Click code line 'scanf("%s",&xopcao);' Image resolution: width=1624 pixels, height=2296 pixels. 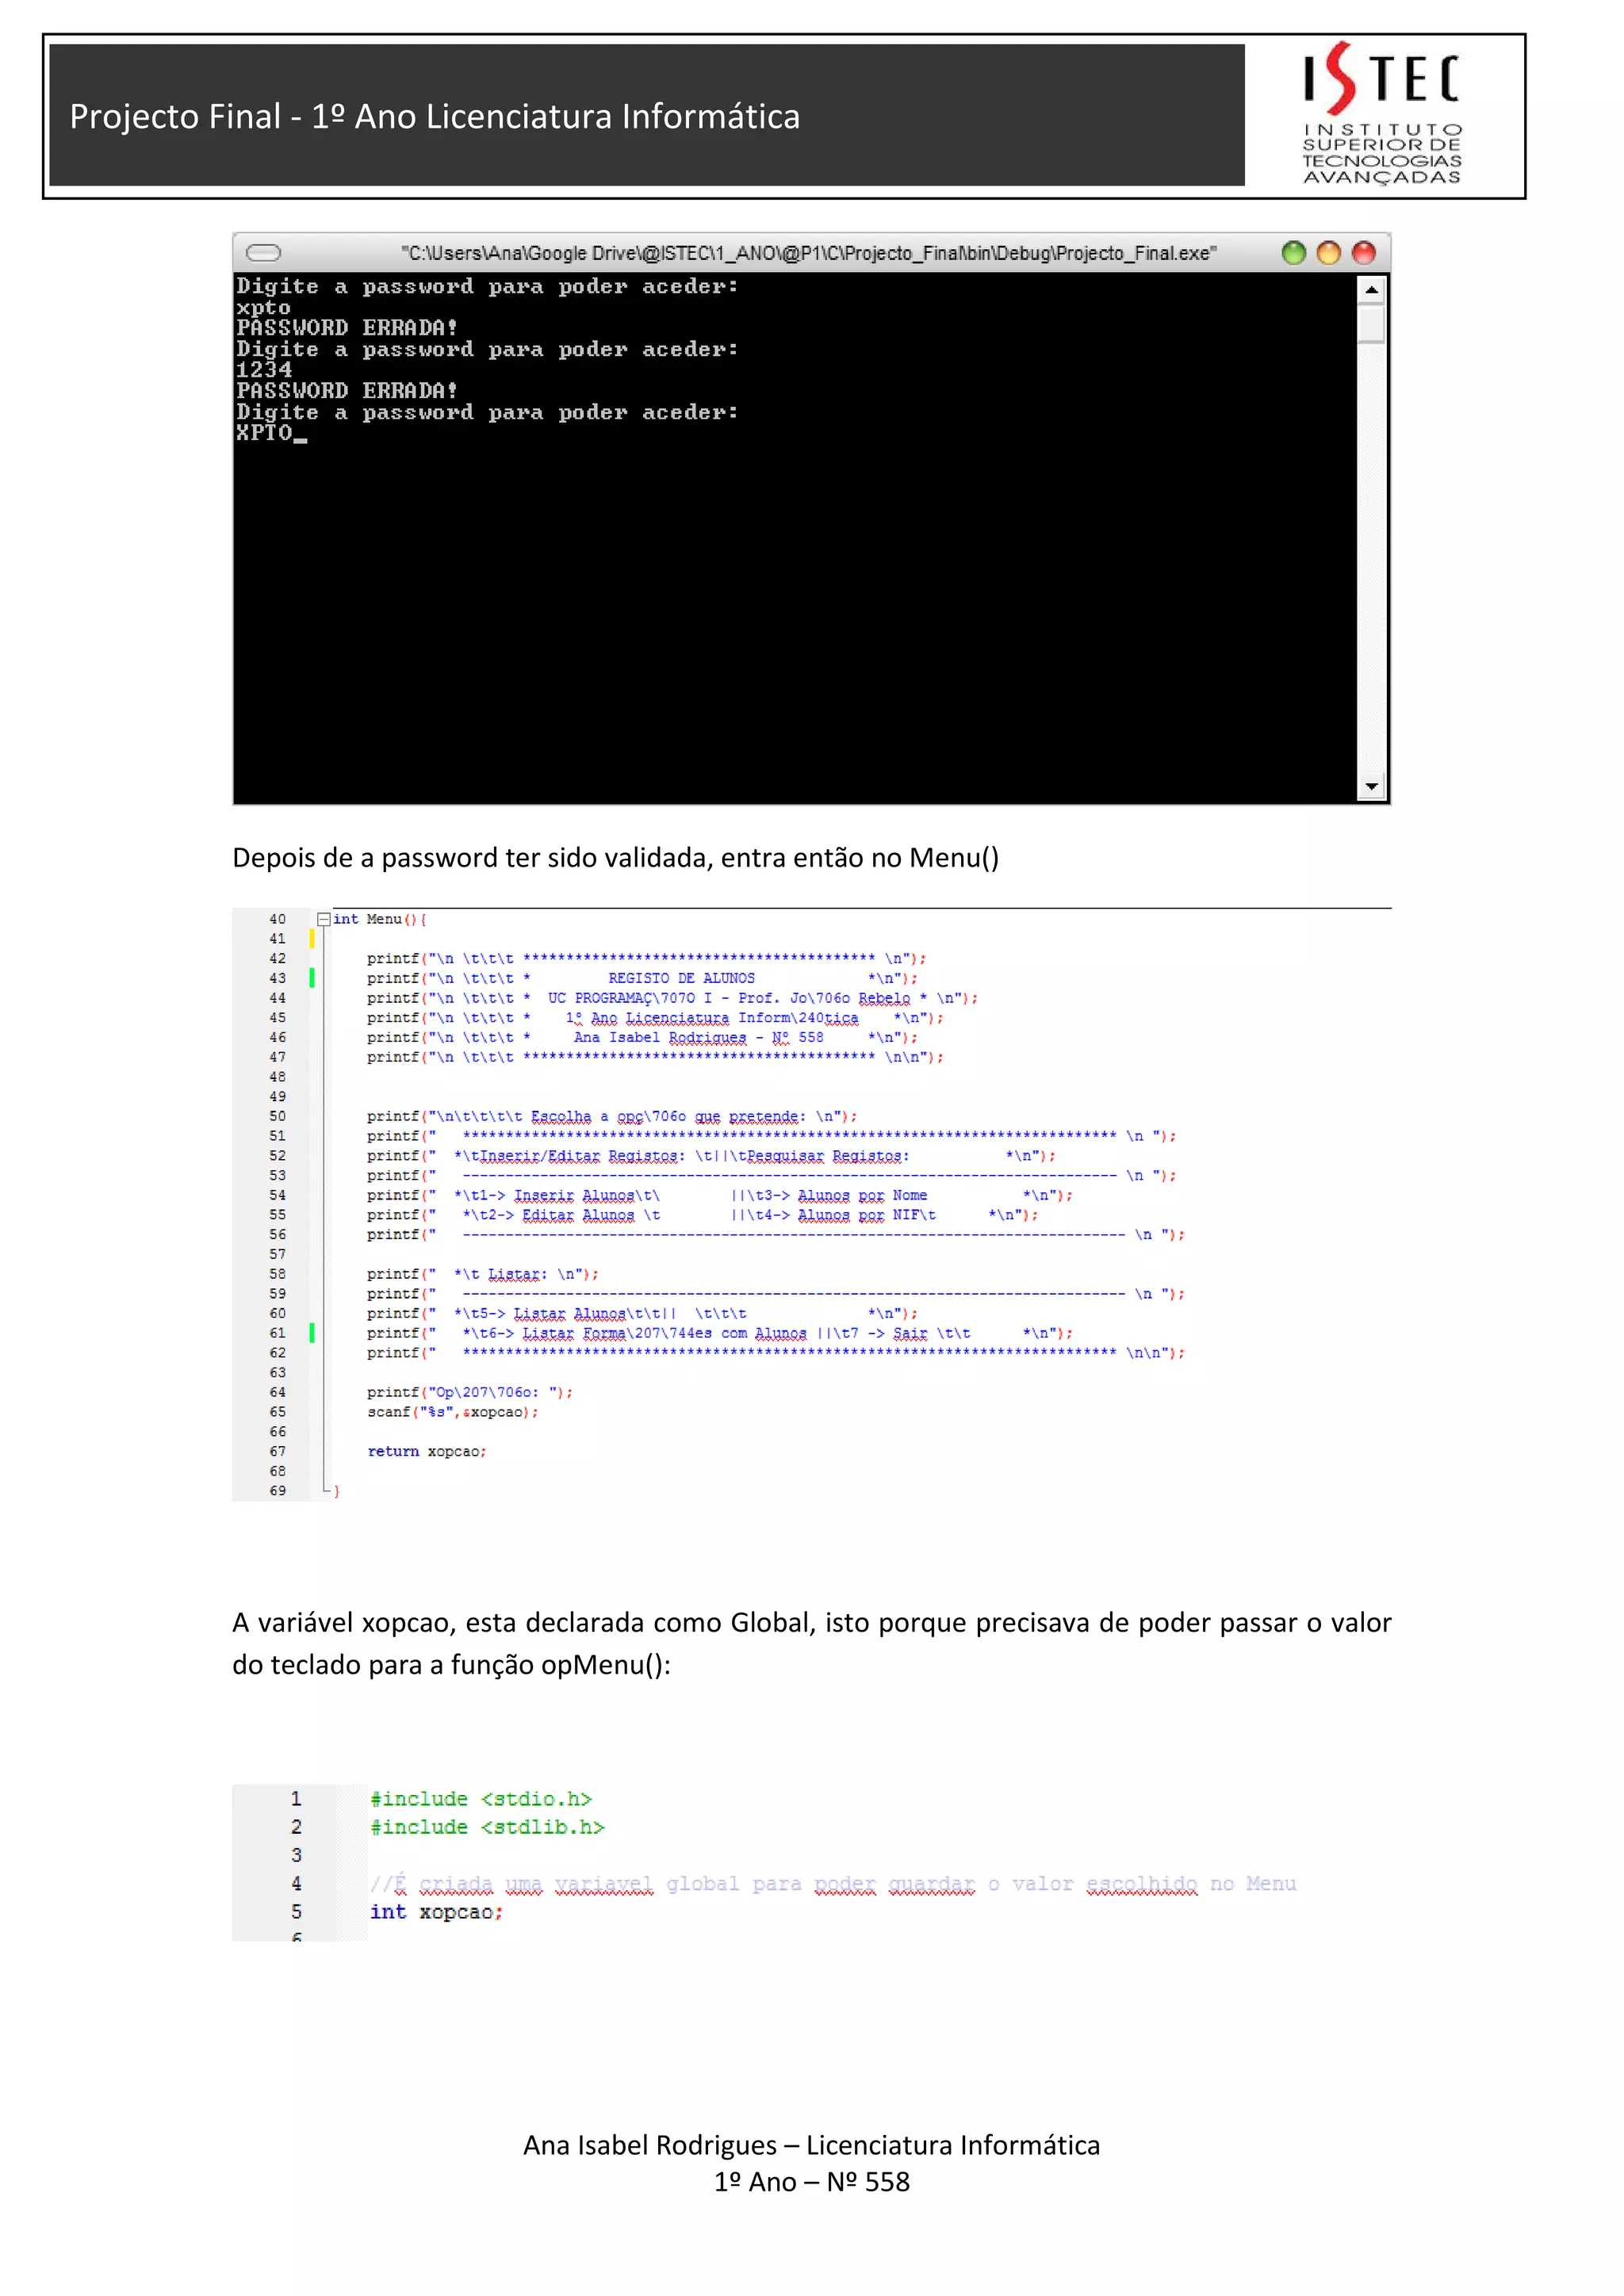coord(452,1412)
